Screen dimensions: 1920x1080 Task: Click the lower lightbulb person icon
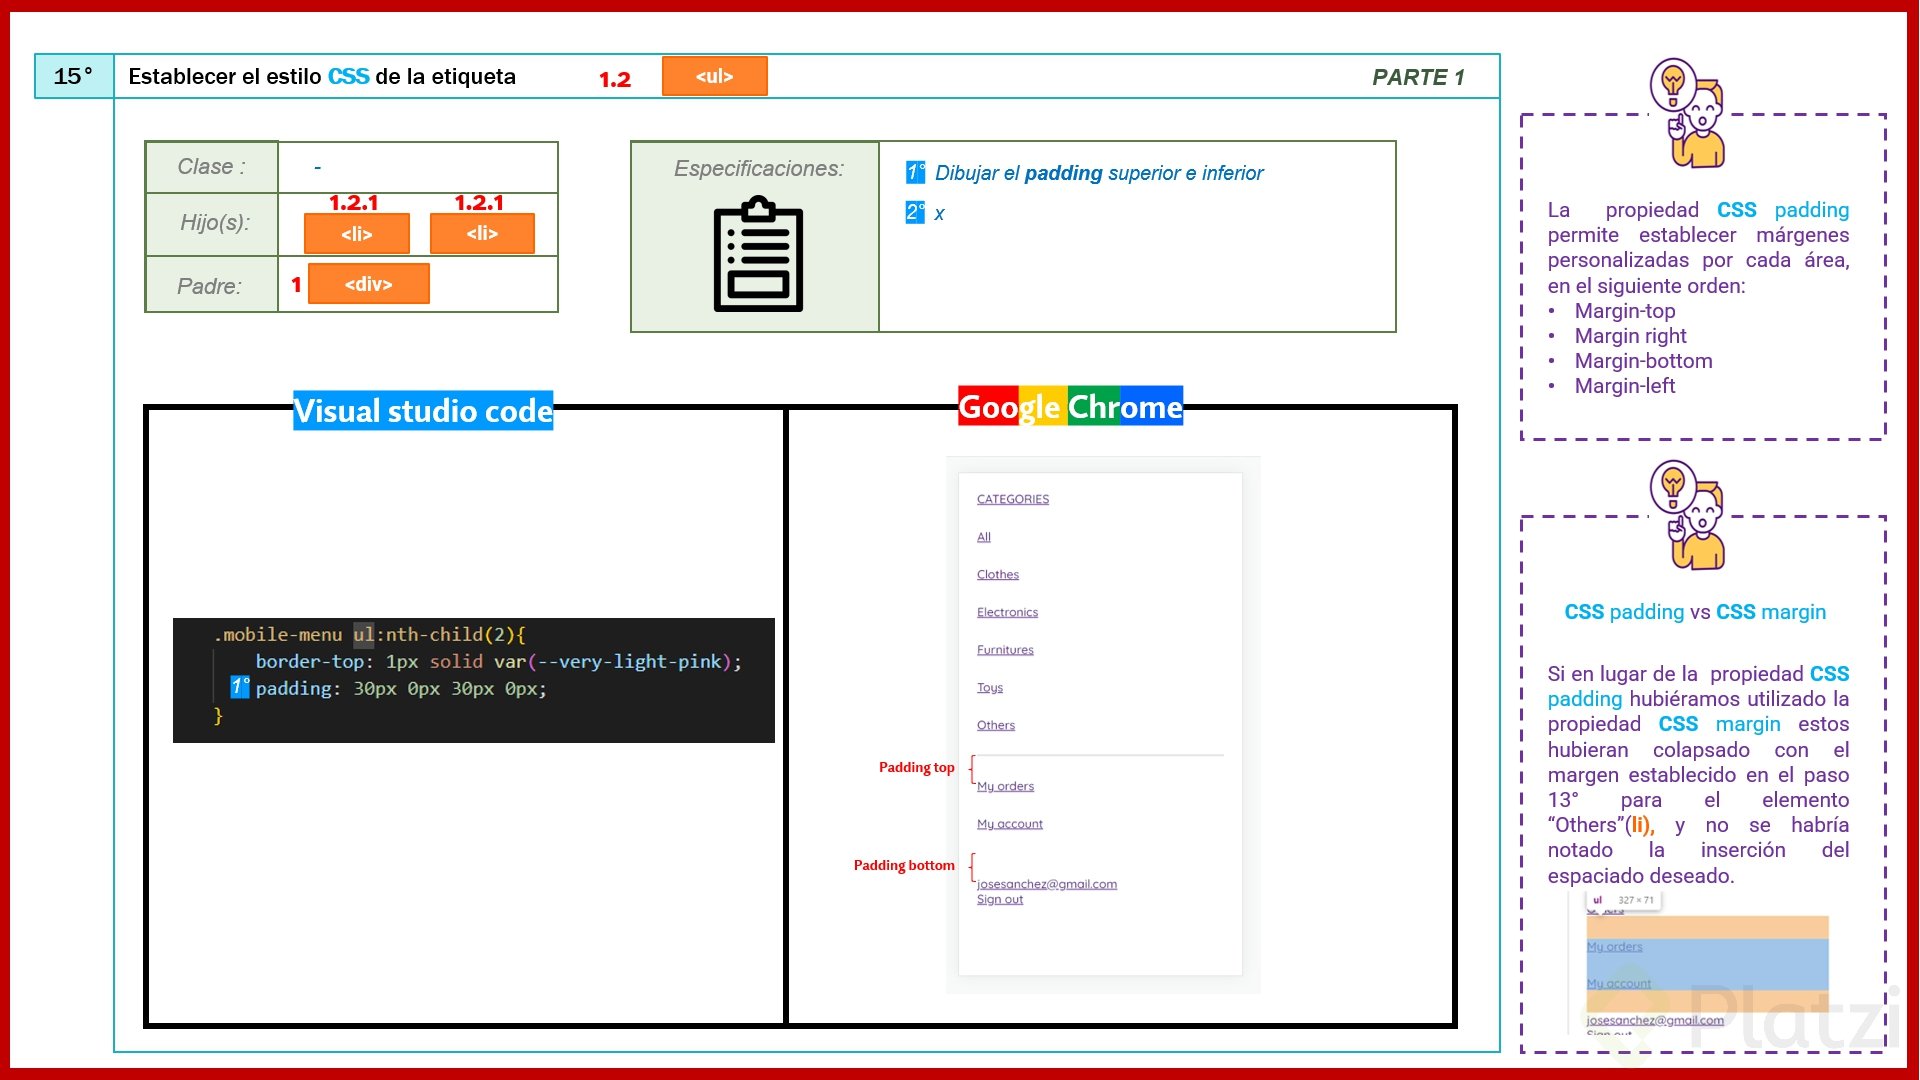pyautogui.click(x=1685, y=515)
